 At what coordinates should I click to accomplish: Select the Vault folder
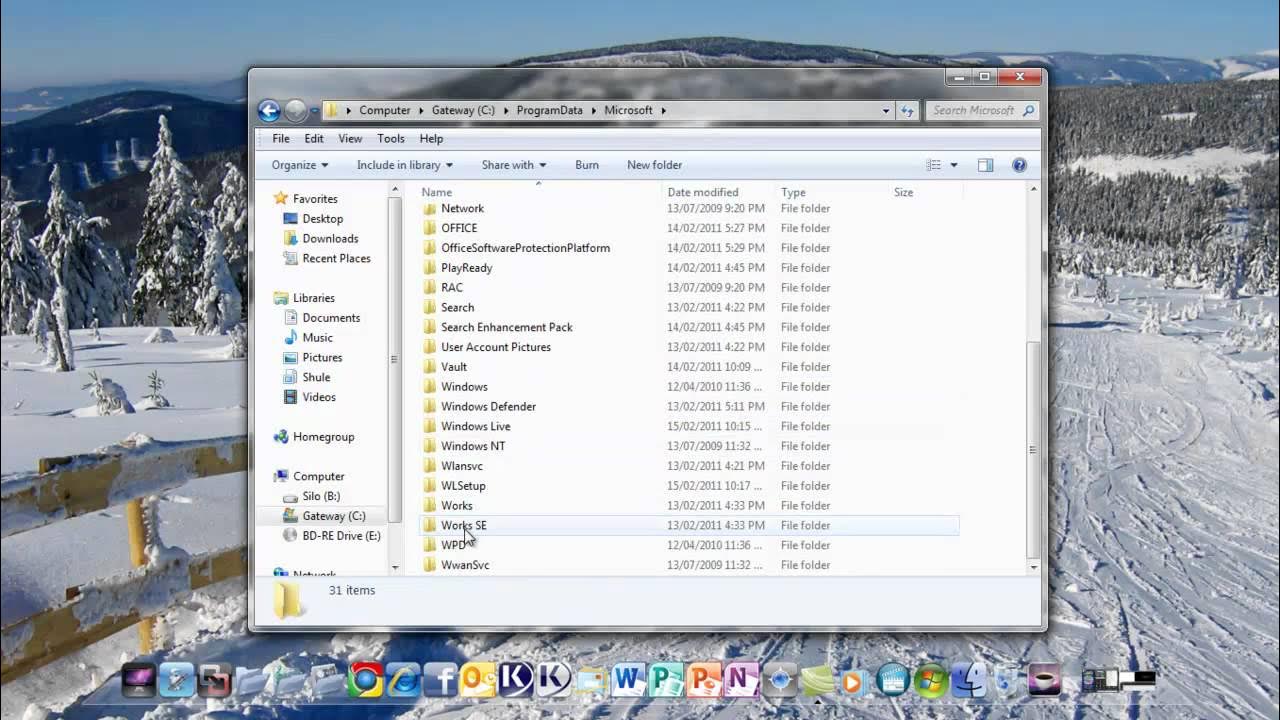[x=454, y=367]
